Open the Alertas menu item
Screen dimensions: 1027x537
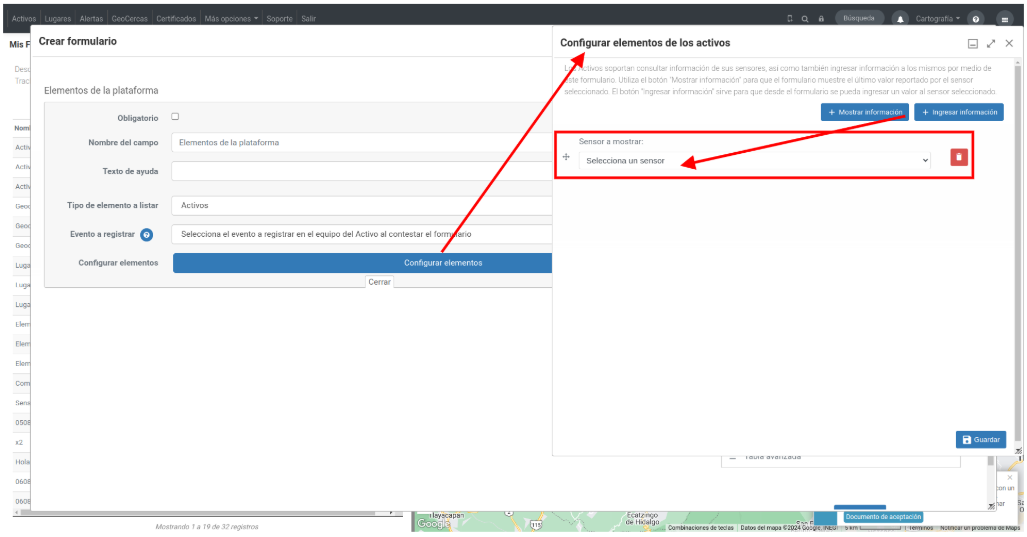pyautogui.click(x=91, y=19)
